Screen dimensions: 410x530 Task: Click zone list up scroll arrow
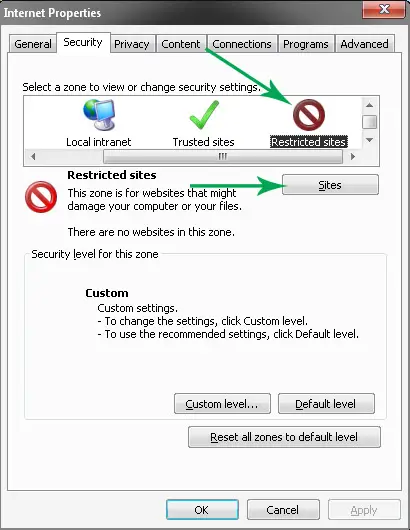tap(369, 105)
